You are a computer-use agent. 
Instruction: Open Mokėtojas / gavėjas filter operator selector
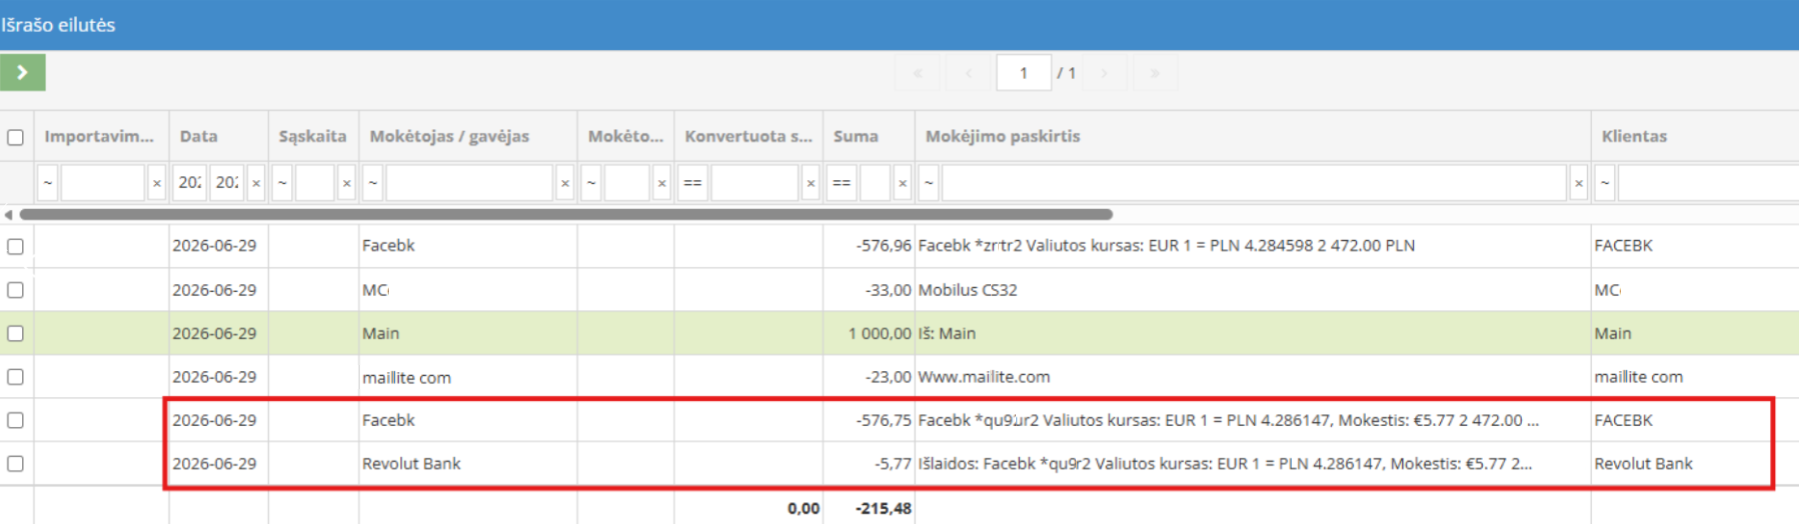tap(373, 183)
